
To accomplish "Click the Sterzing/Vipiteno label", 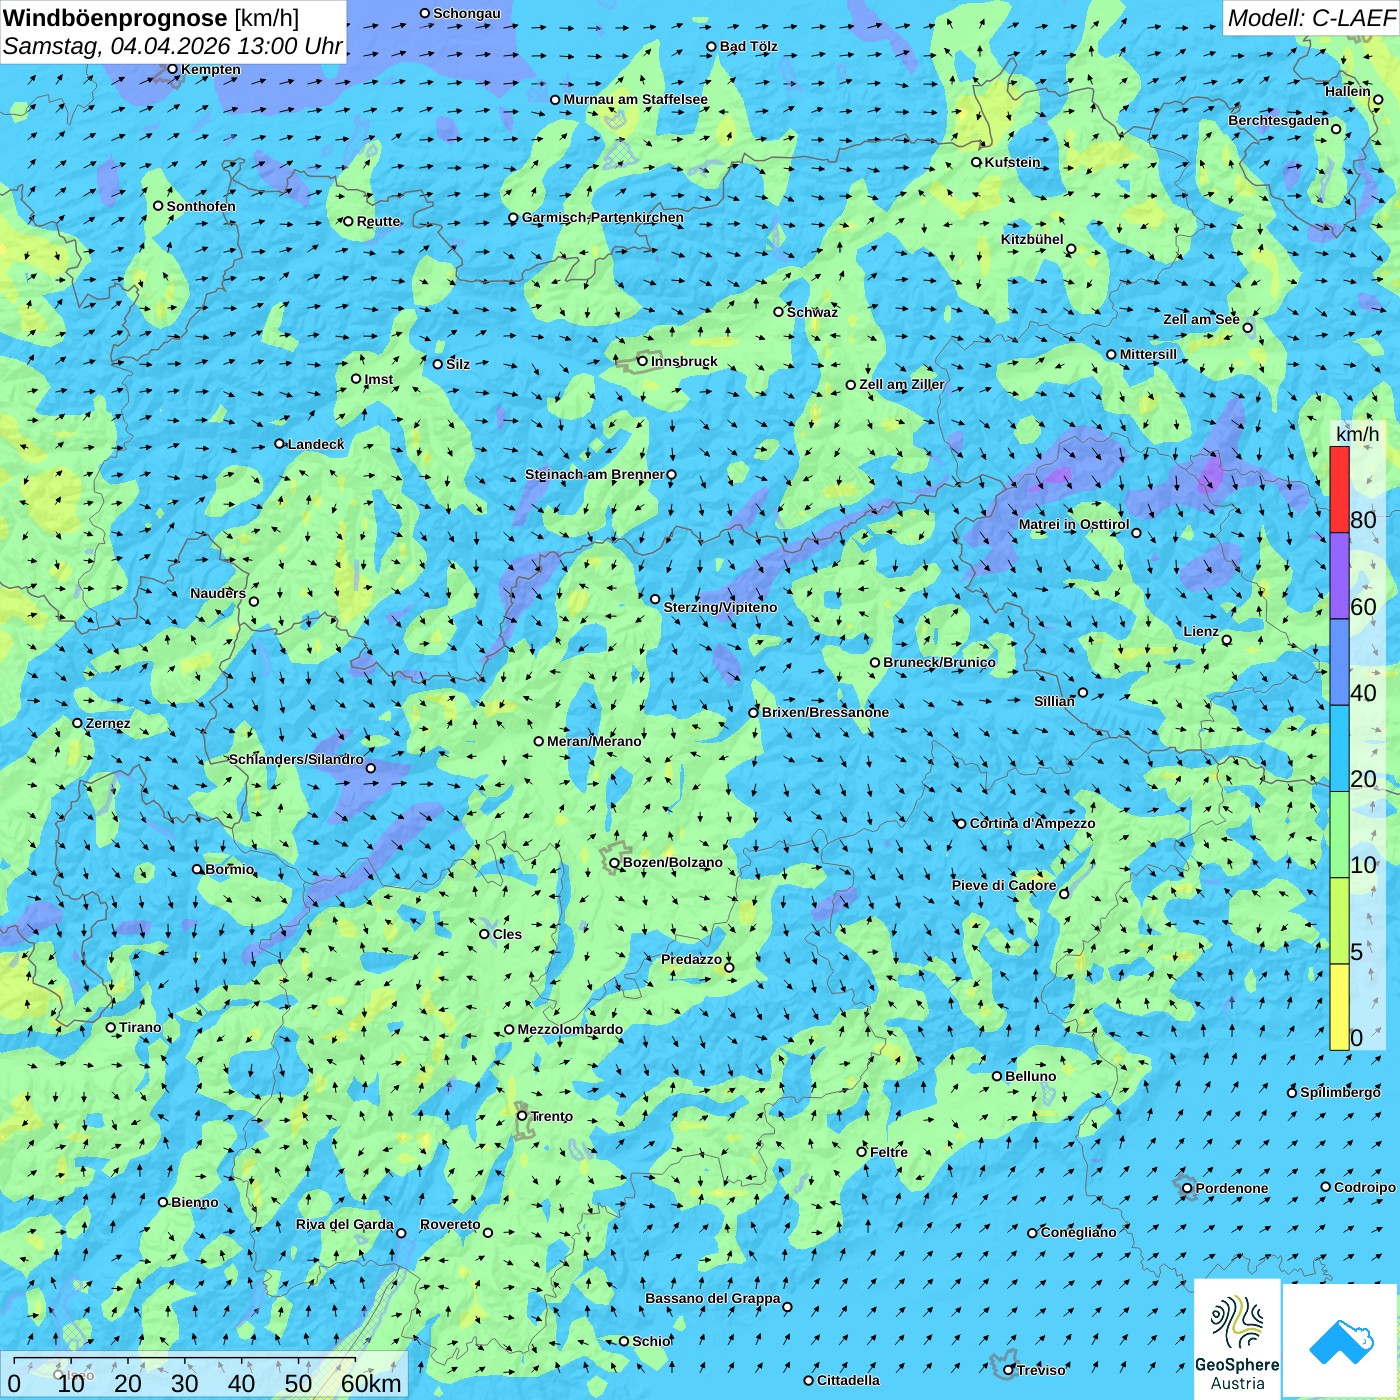I will click(720, 607).
